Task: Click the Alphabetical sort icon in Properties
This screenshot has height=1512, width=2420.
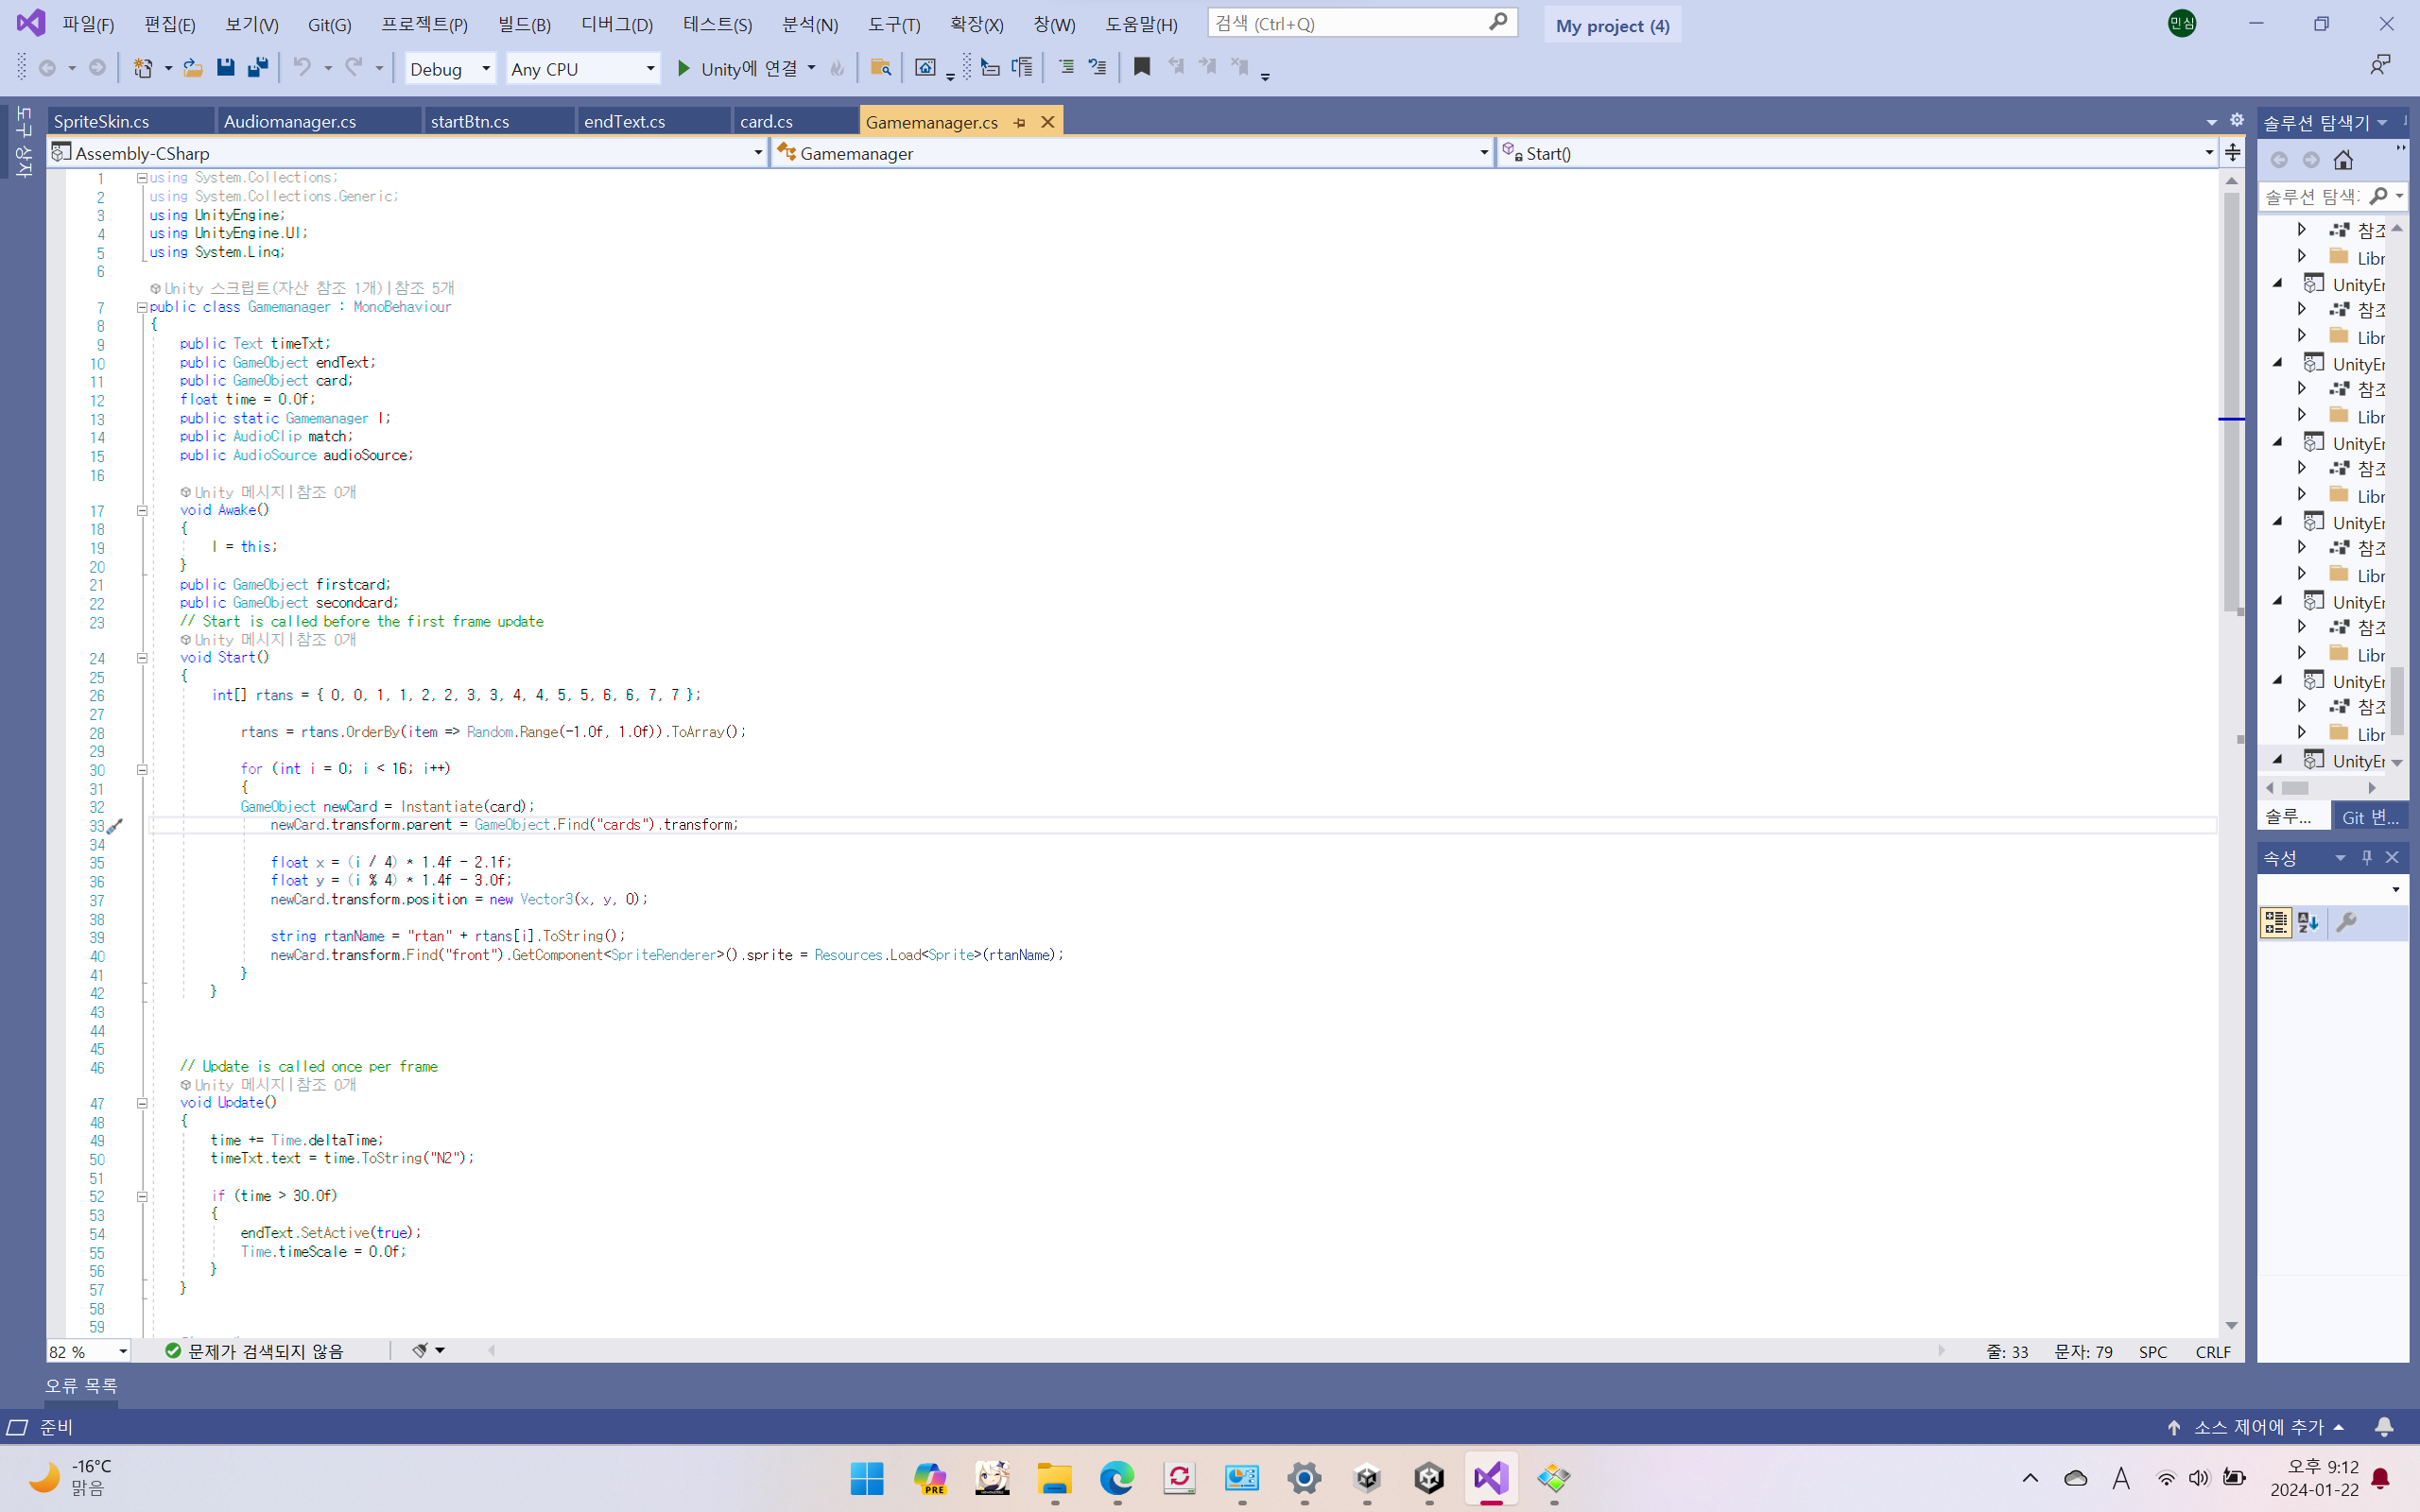Action: click(2308, 922)
